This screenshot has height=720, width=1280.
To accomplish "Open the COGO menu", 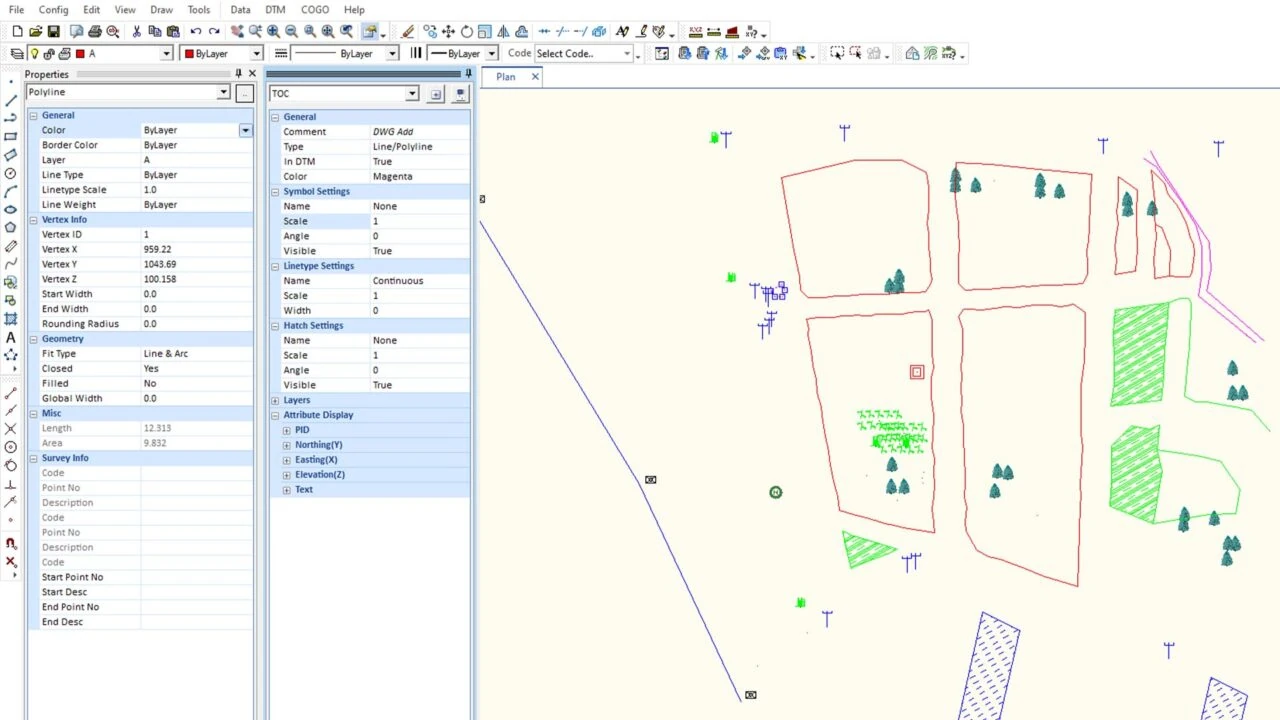I will (x=315, y=10).
